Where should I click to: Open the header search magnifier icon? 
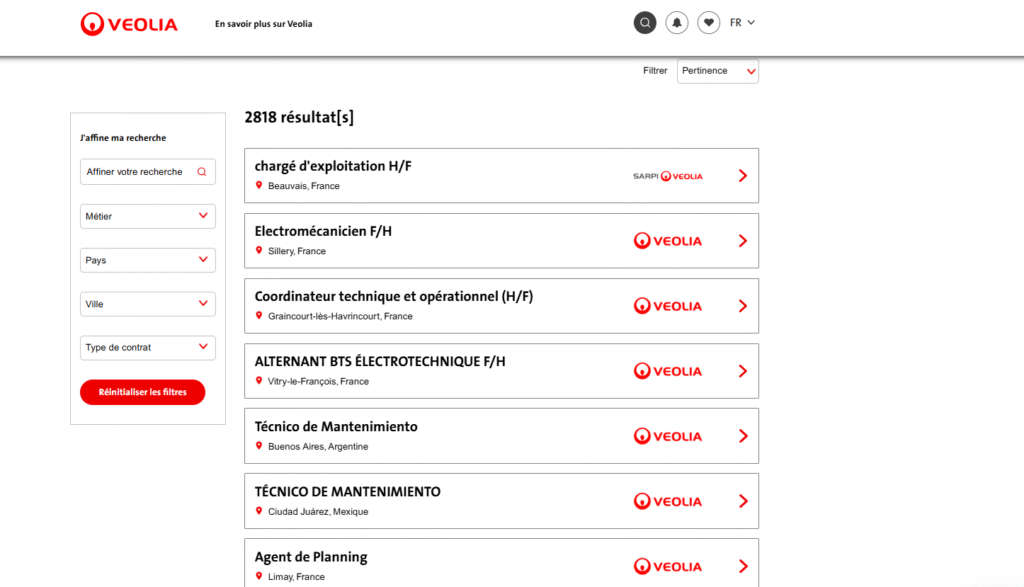pos(645,21)
